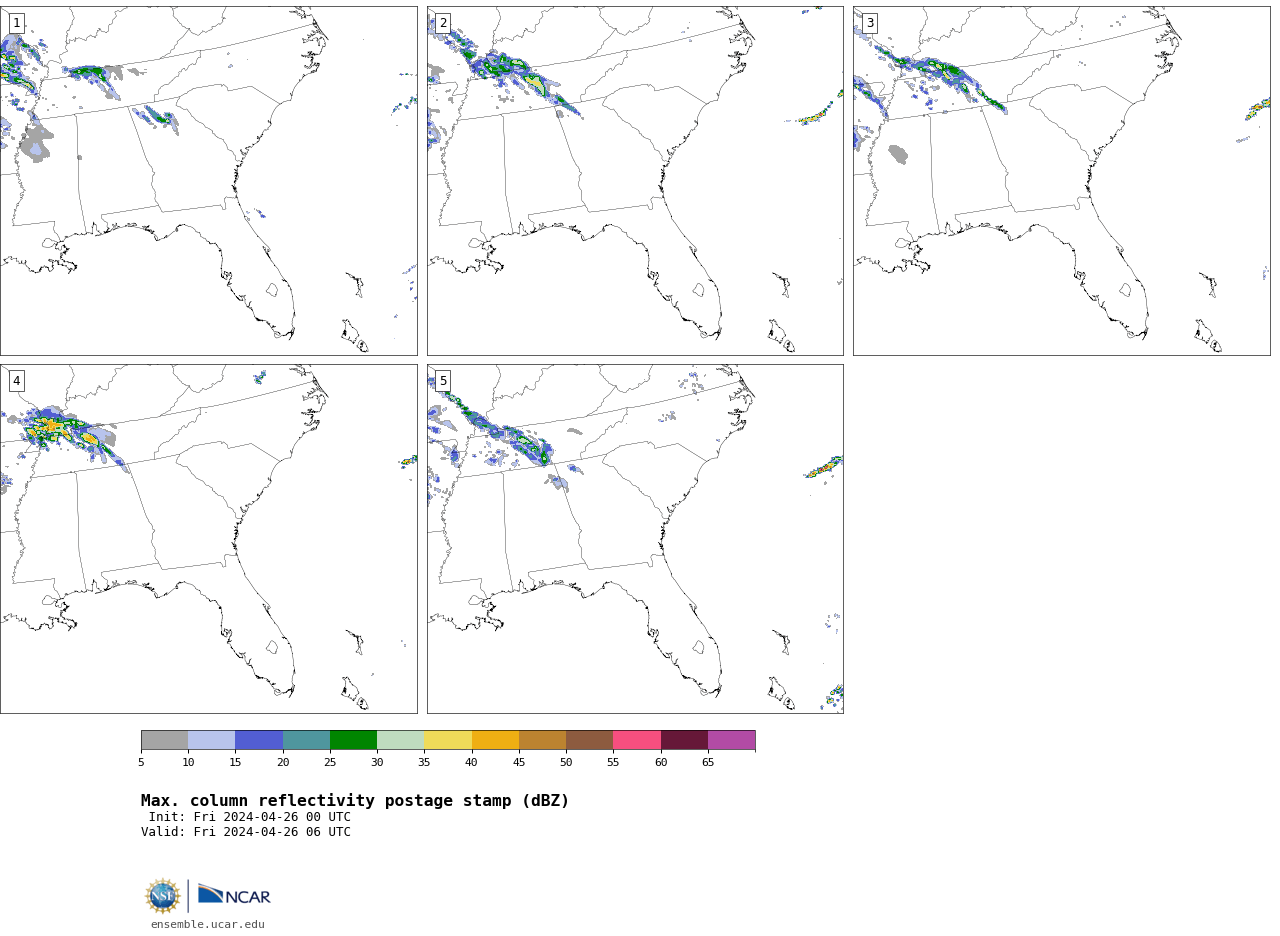Screen dimensions: 1280x936
Task: Select the dark green 25-30 dBZ swatch
Action: tap(353, 740)
